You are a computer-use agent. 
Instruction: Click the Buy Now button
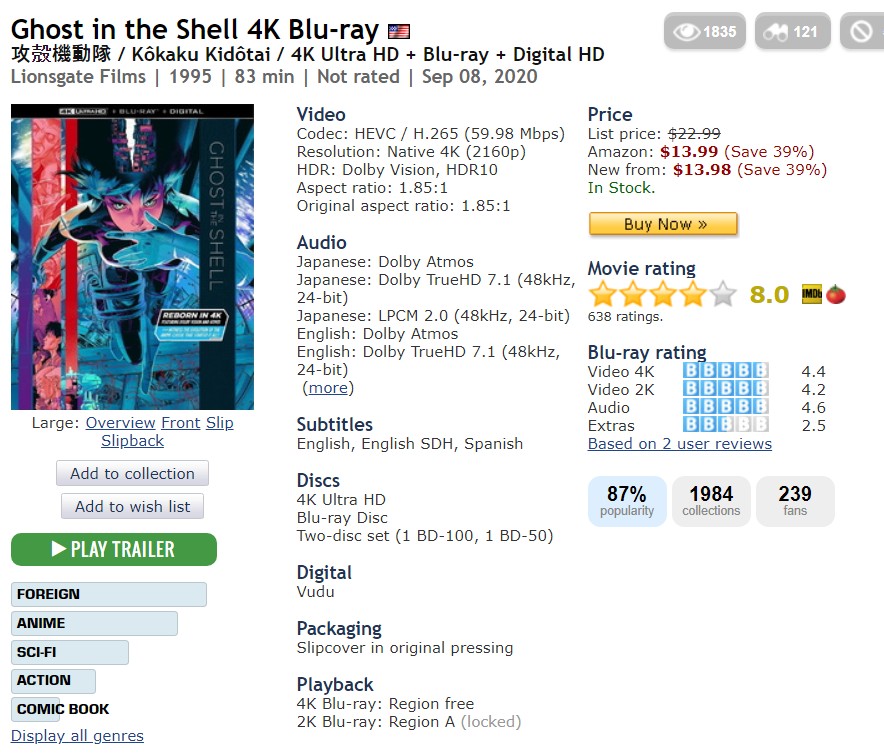663,224
